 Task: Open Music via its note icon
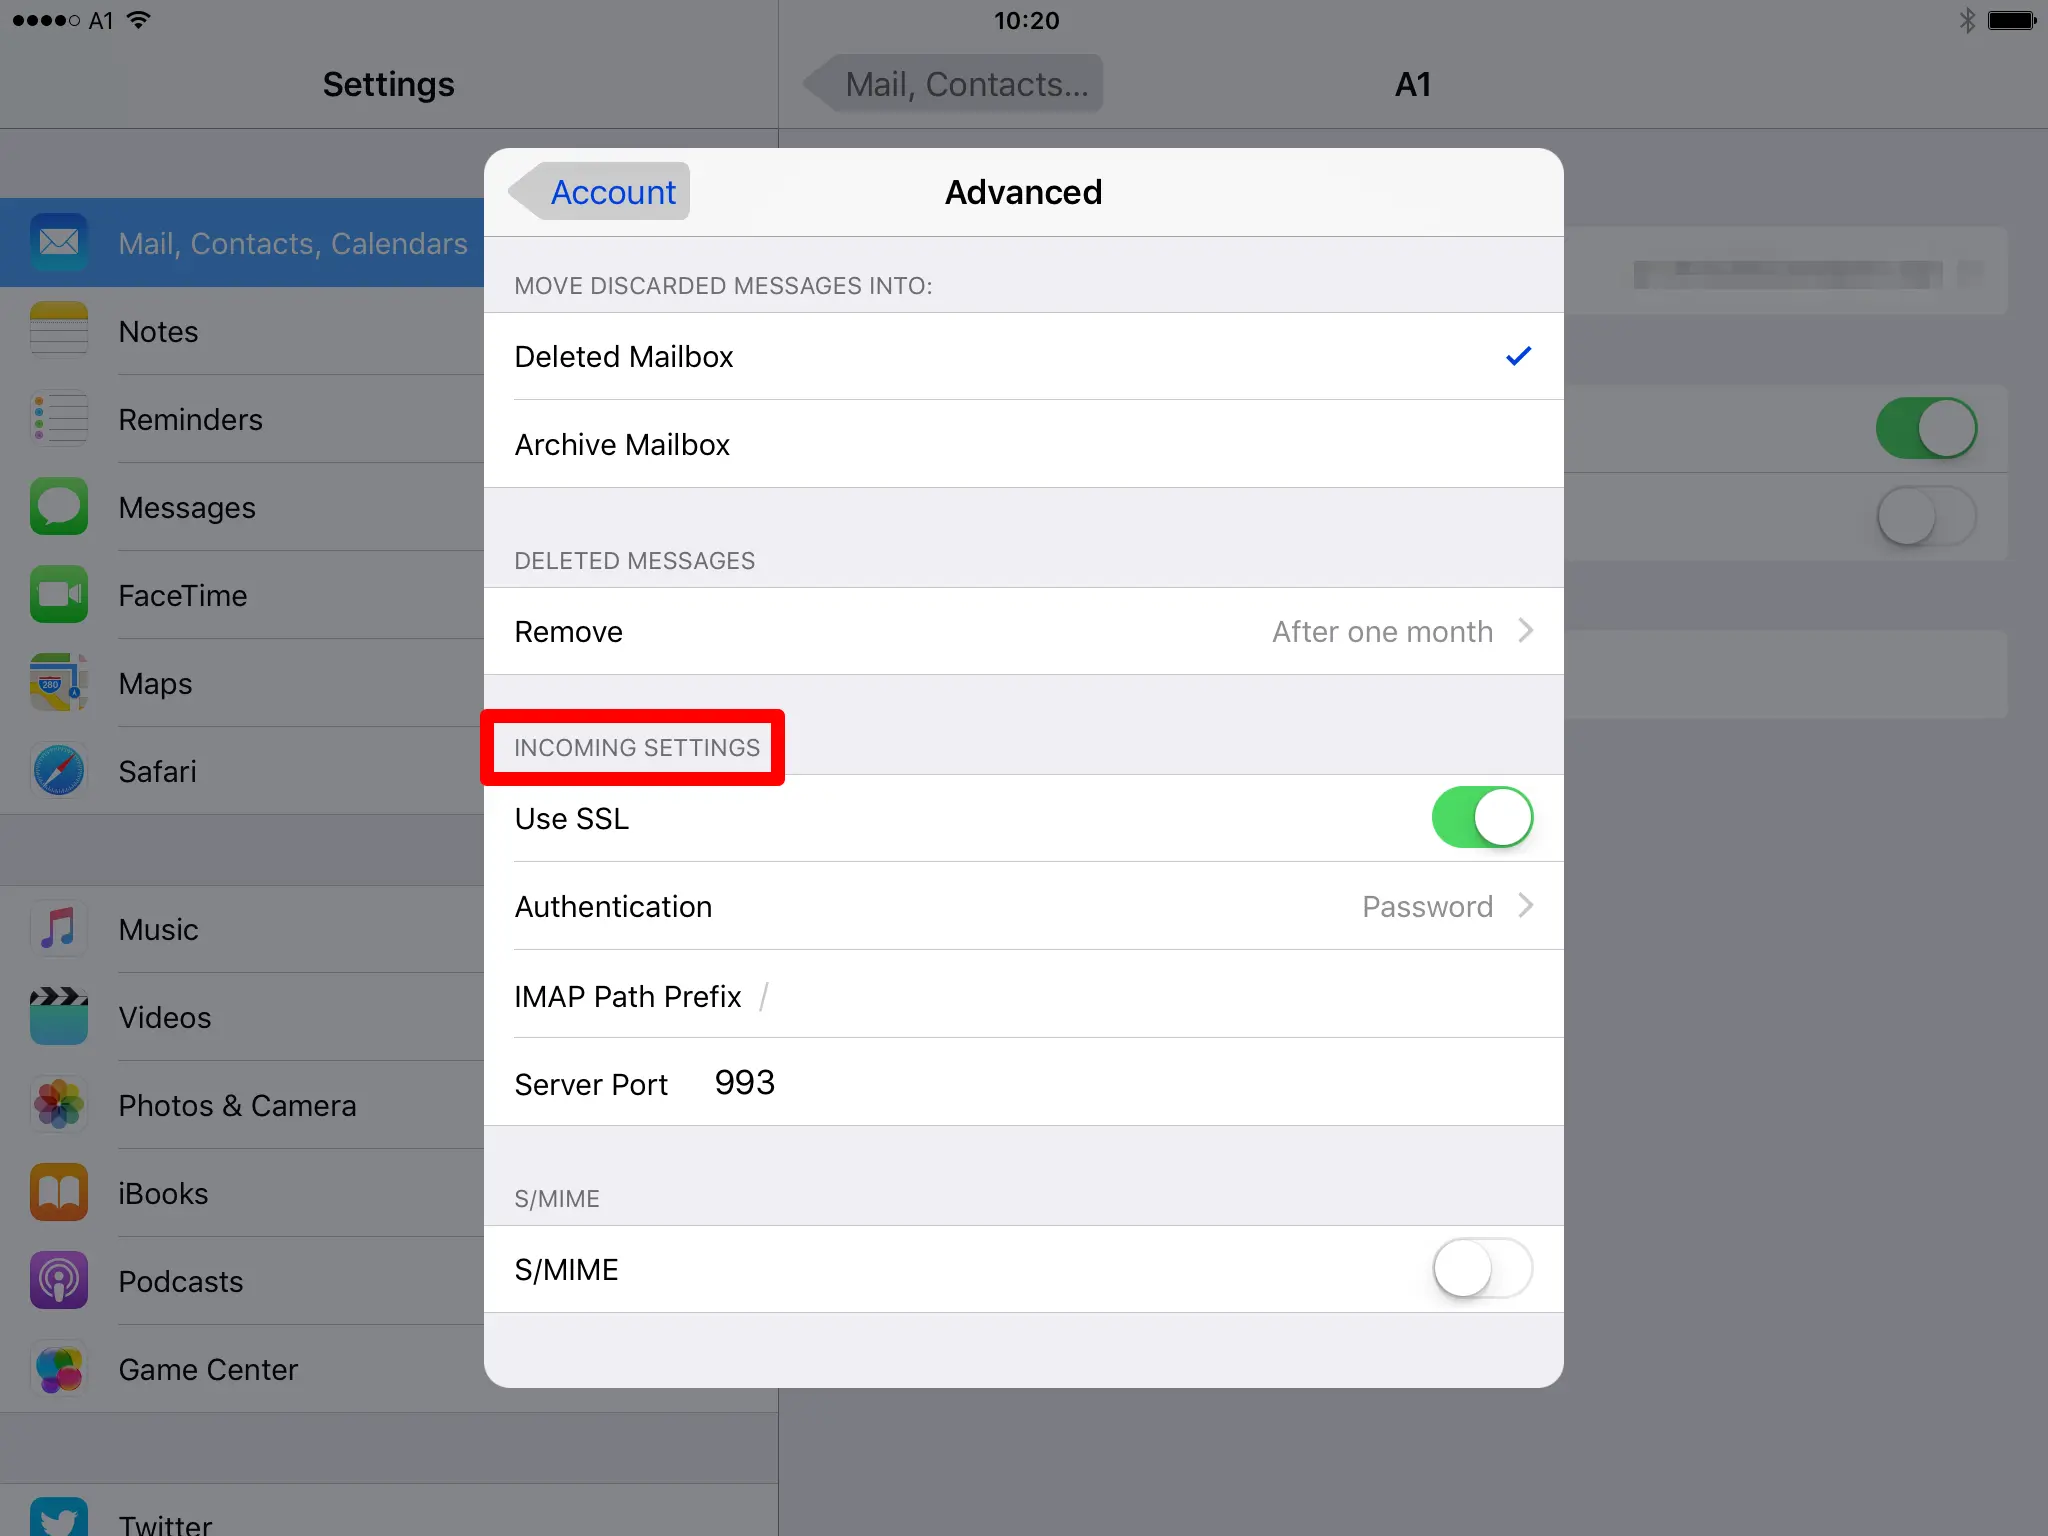59,929
